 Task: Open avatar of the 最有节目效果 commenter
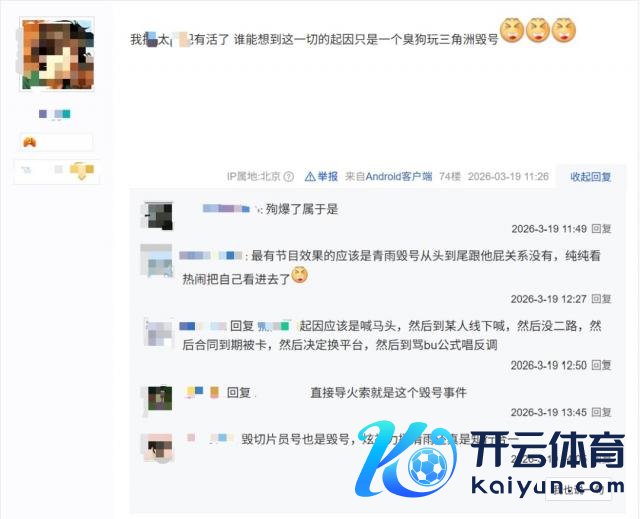(x=156, y=260)
